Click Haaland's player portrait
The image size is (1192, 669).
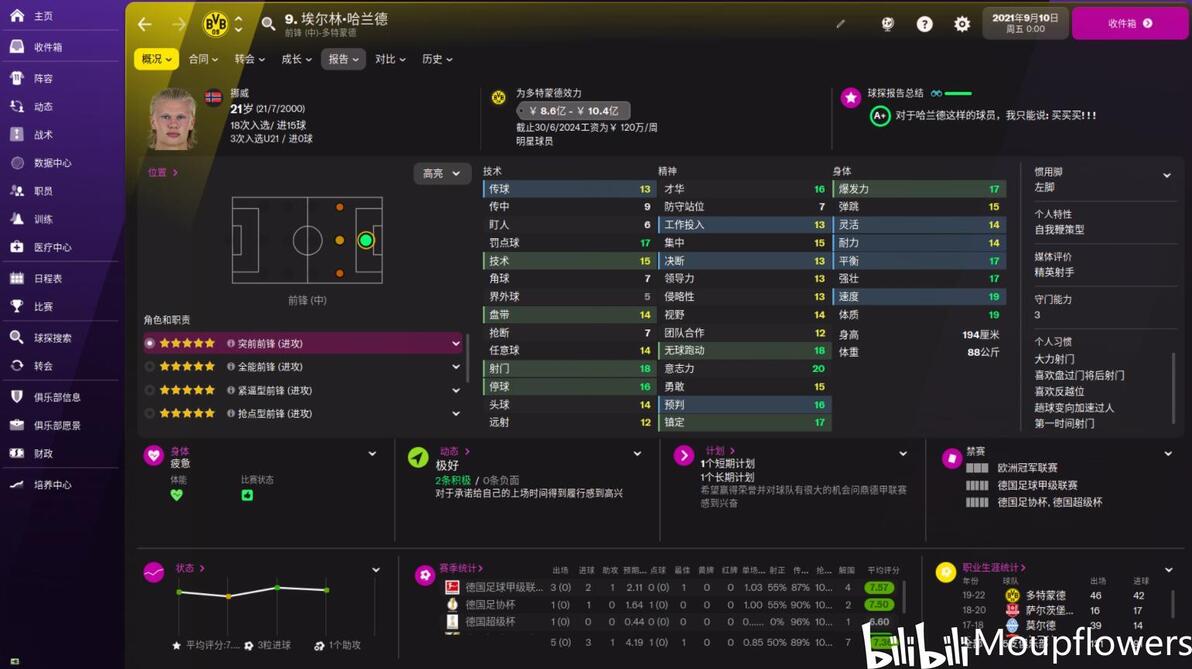coord(173,119)
